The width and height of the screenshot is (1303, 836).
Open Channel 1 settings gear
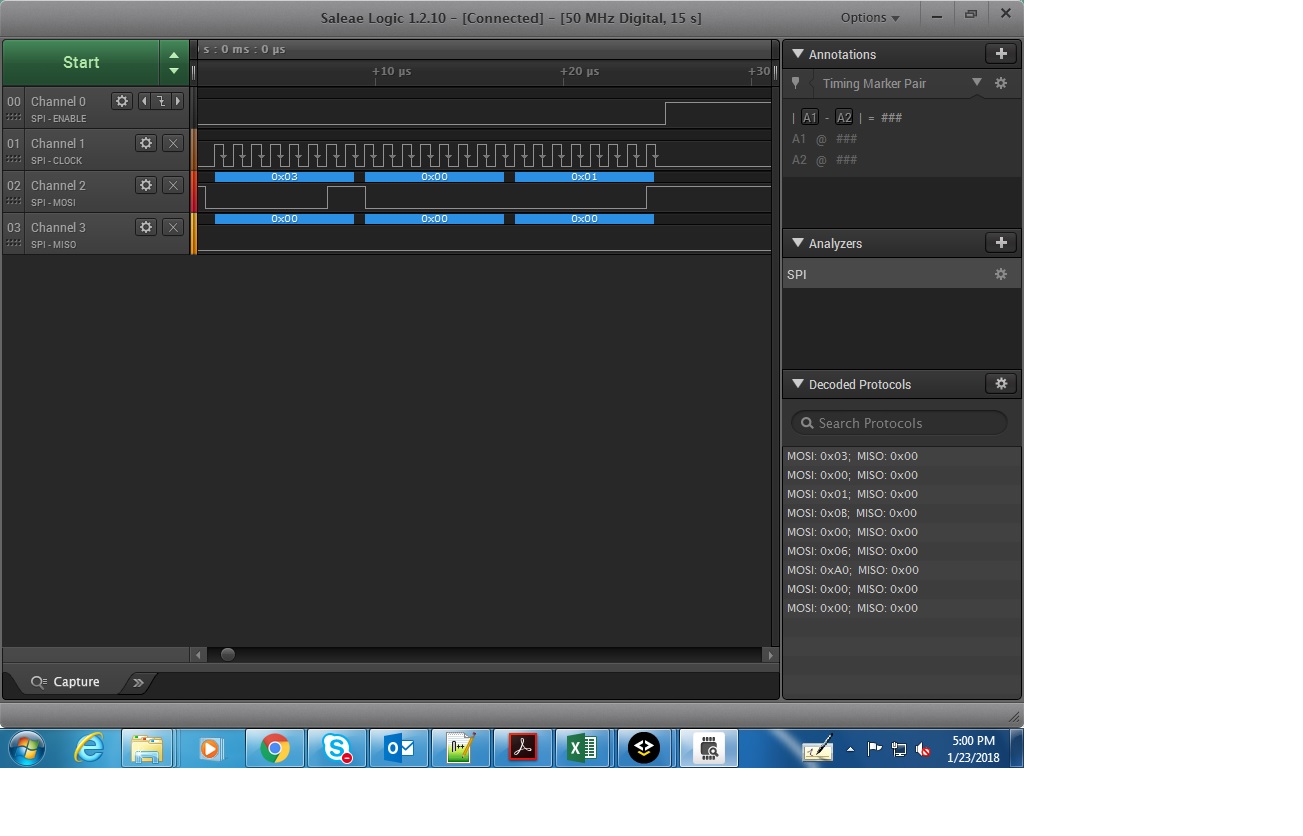pyautogui.click(x=146, y=143)
